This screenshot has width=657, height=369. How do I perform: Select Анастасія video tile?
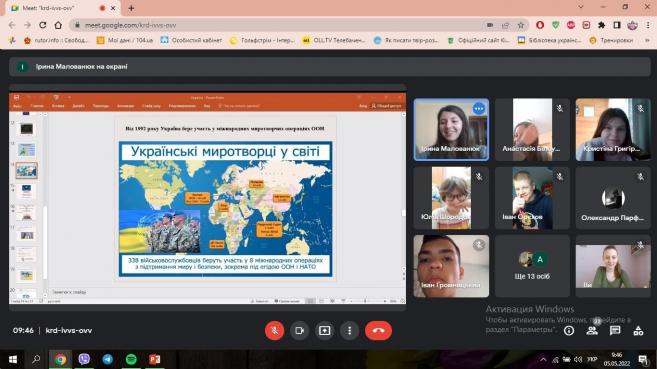click(532, 129)
